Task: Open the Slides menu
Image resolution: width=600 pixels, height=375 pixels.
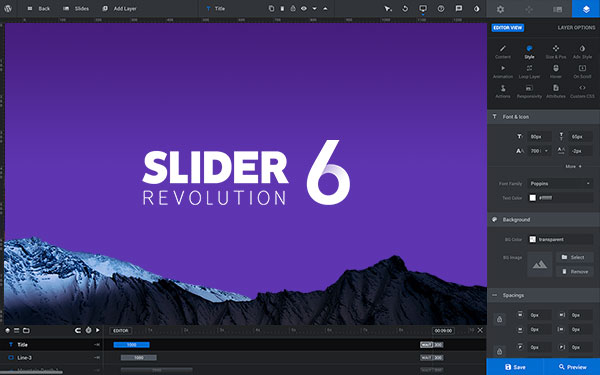Action: pos(76,8)
